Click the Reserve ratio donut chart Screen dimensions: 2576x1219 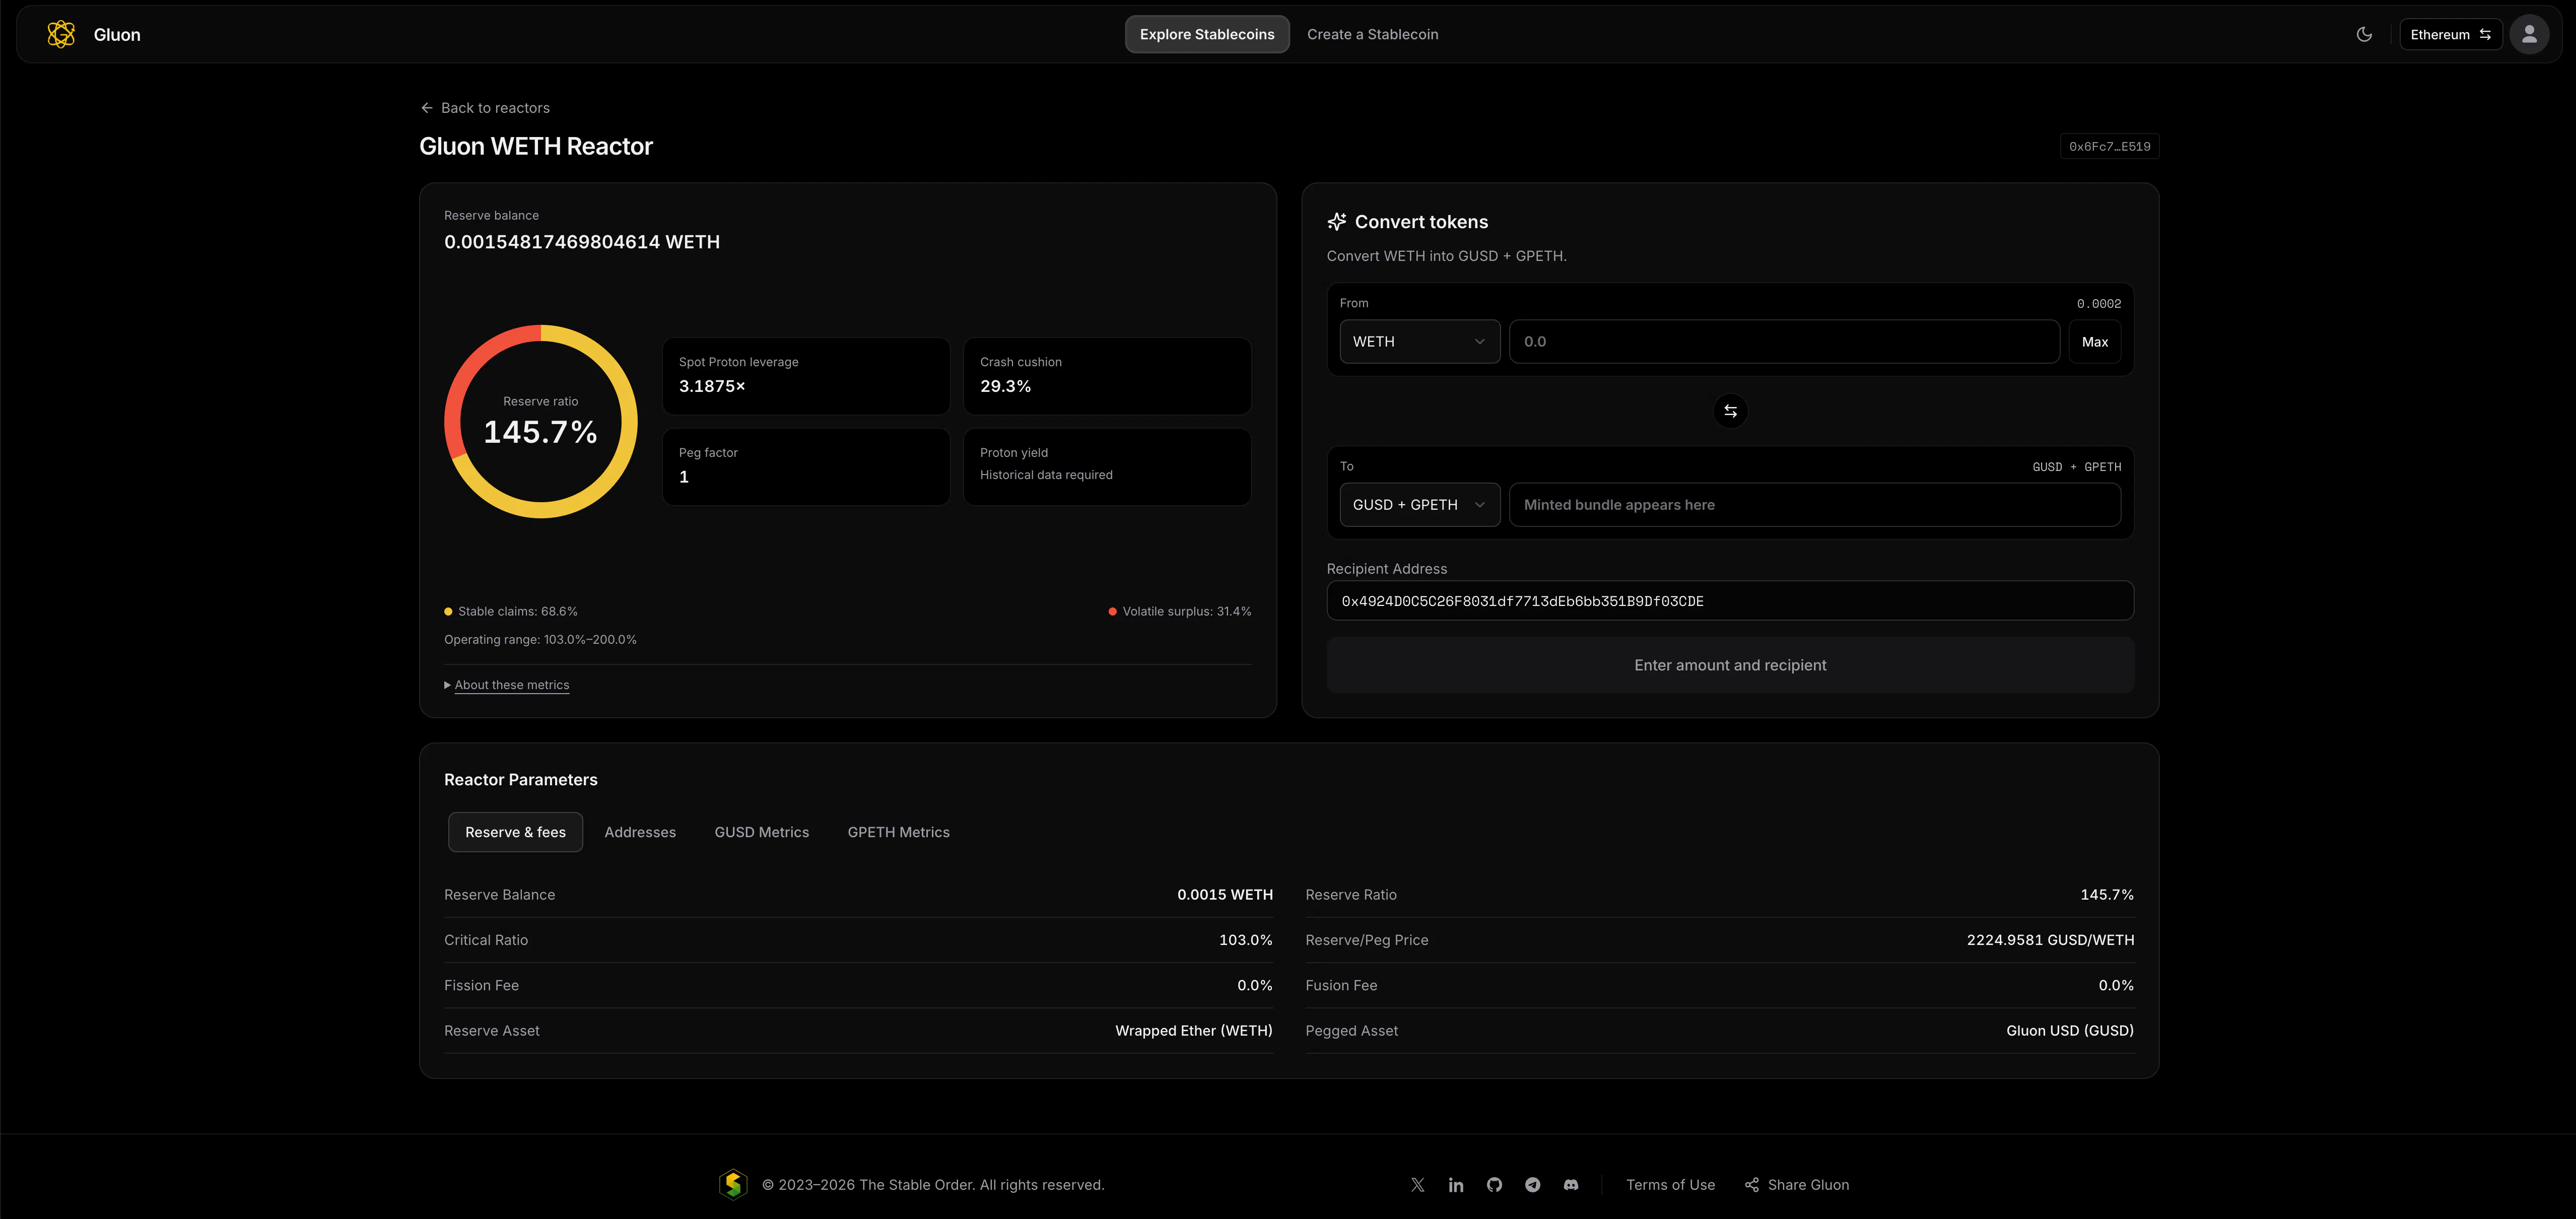tap(541, 421)
